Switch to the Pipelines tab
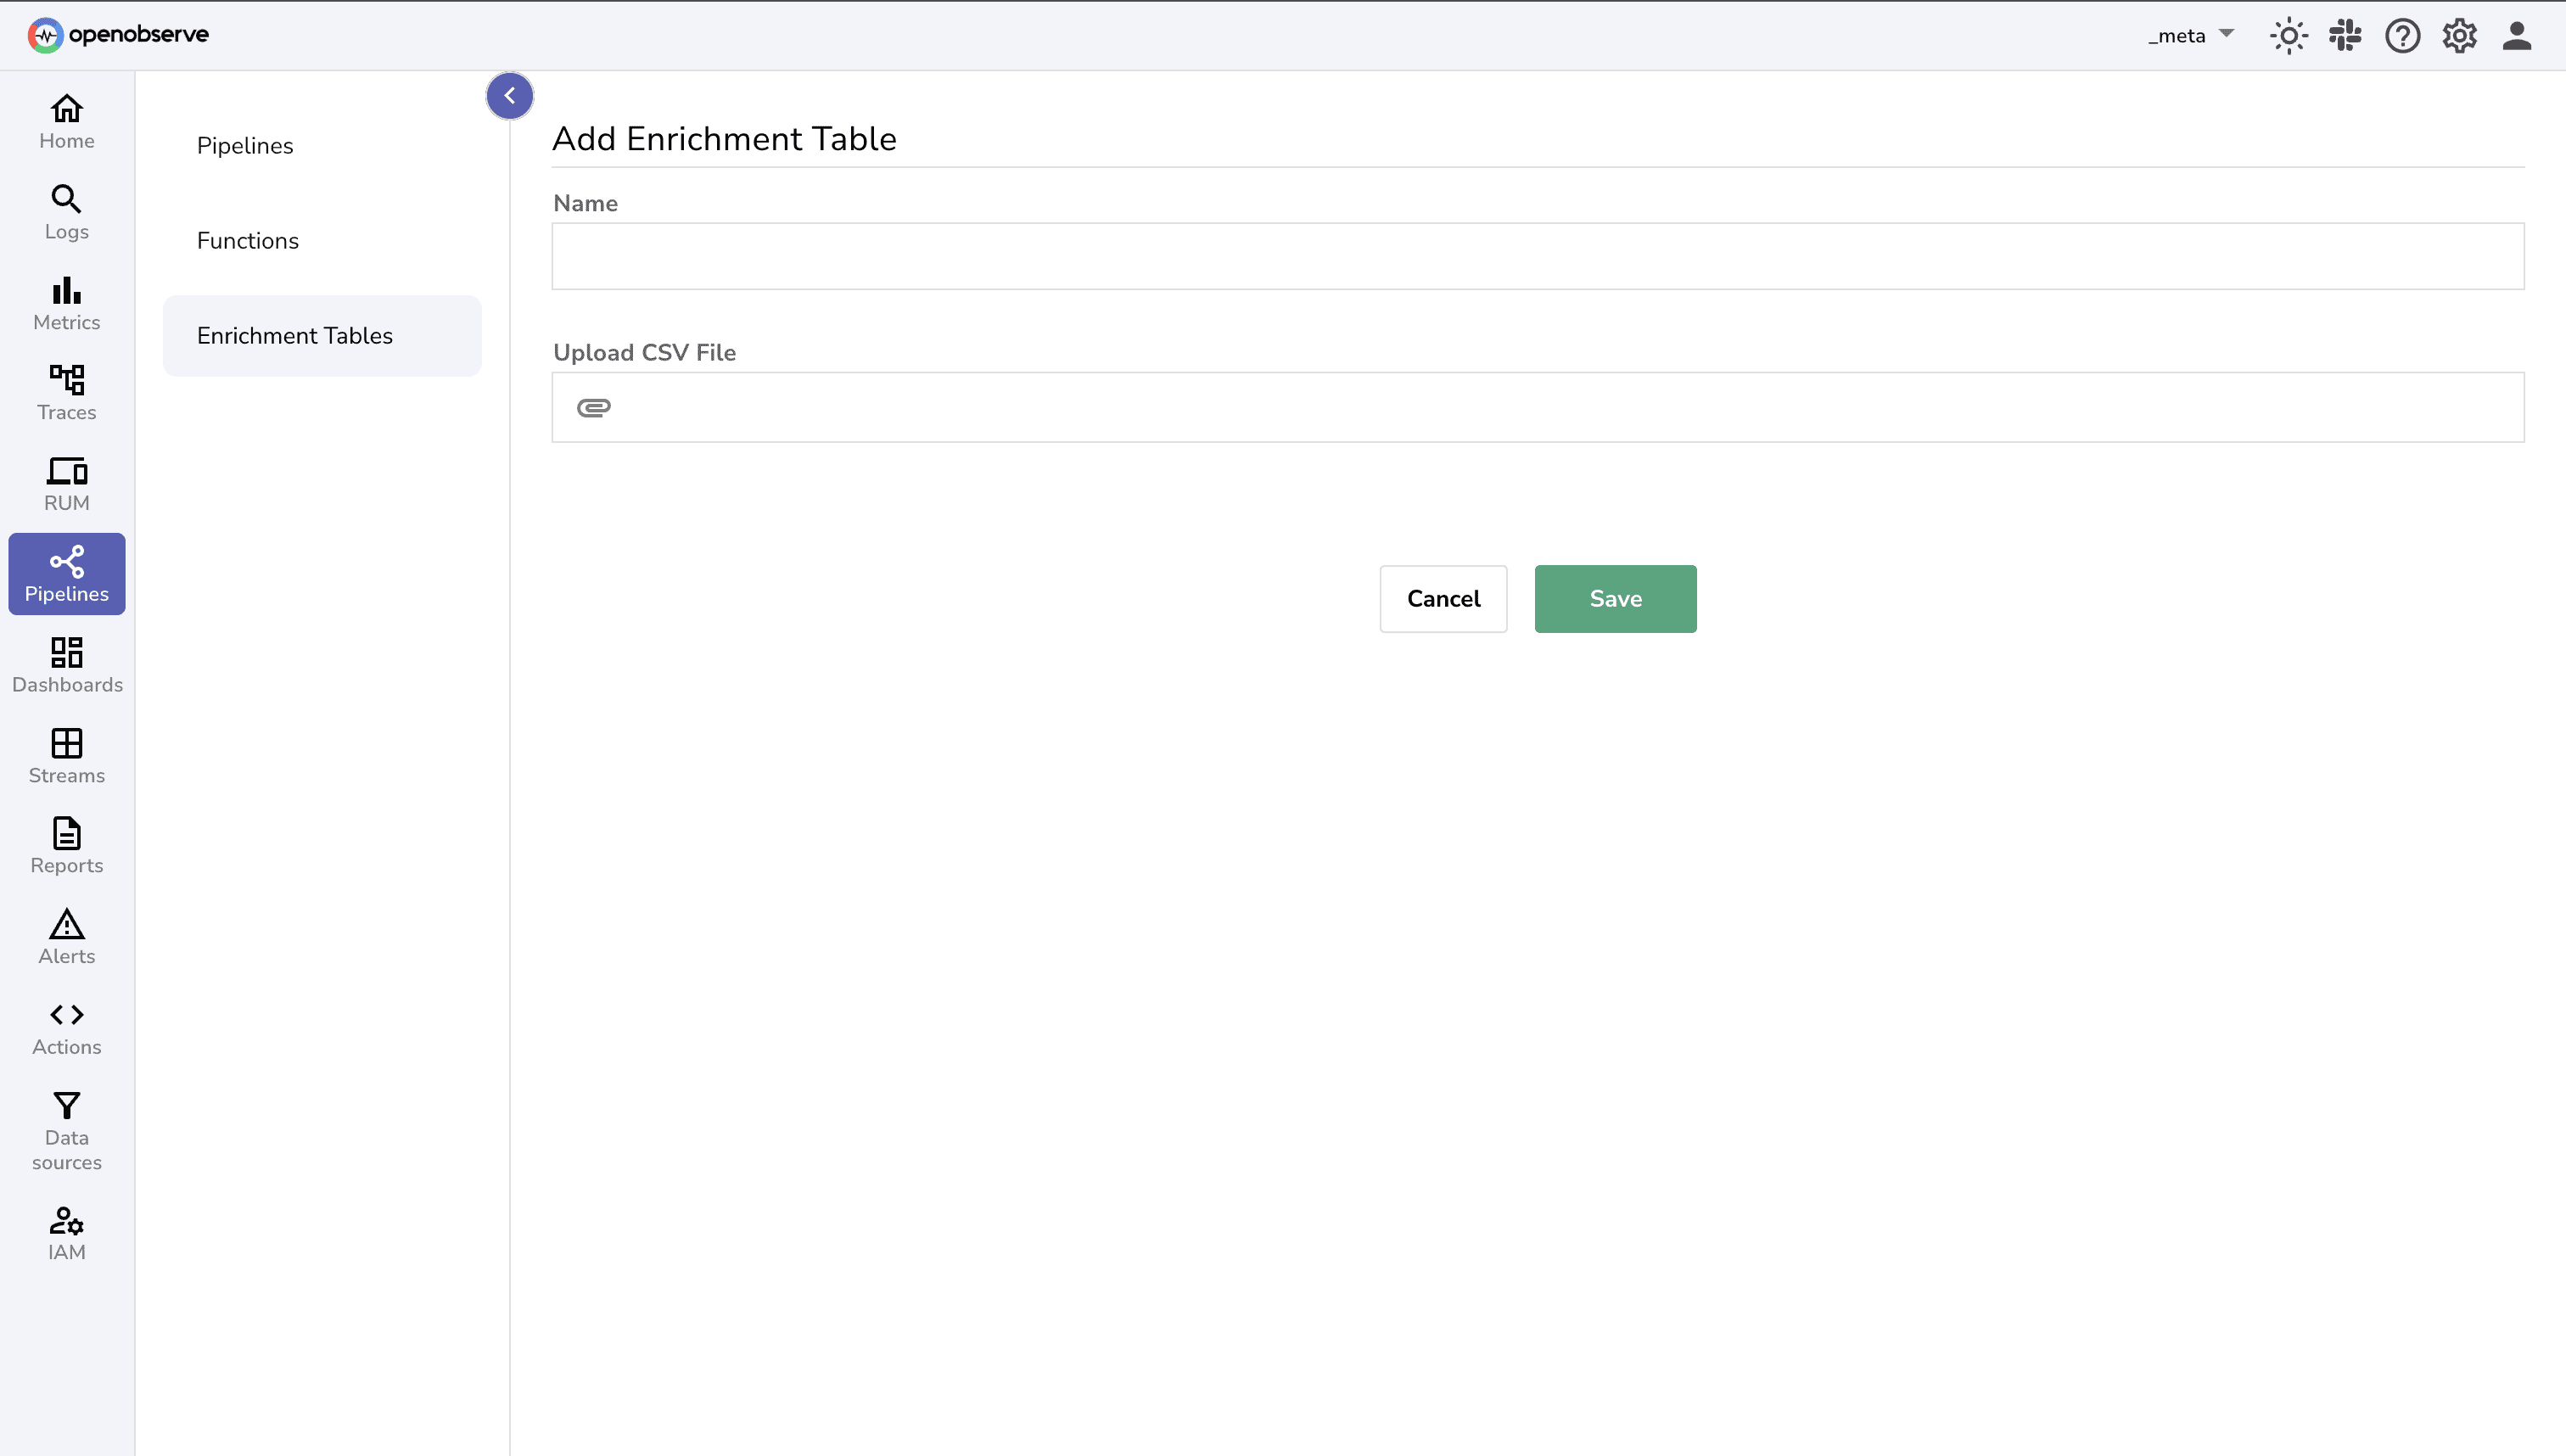2566x1456 pixels. [x=245, y=145]
